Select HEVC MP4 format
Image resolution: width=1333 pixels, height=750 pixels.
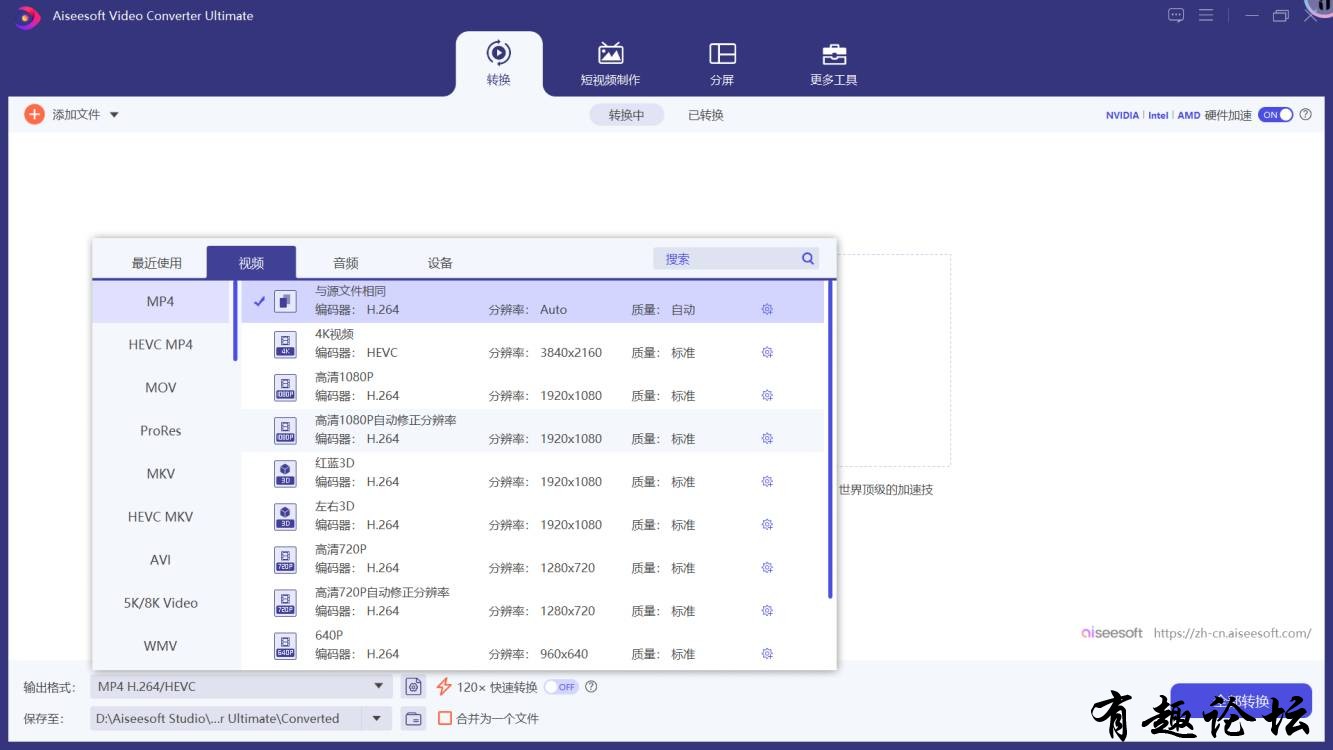161,345
